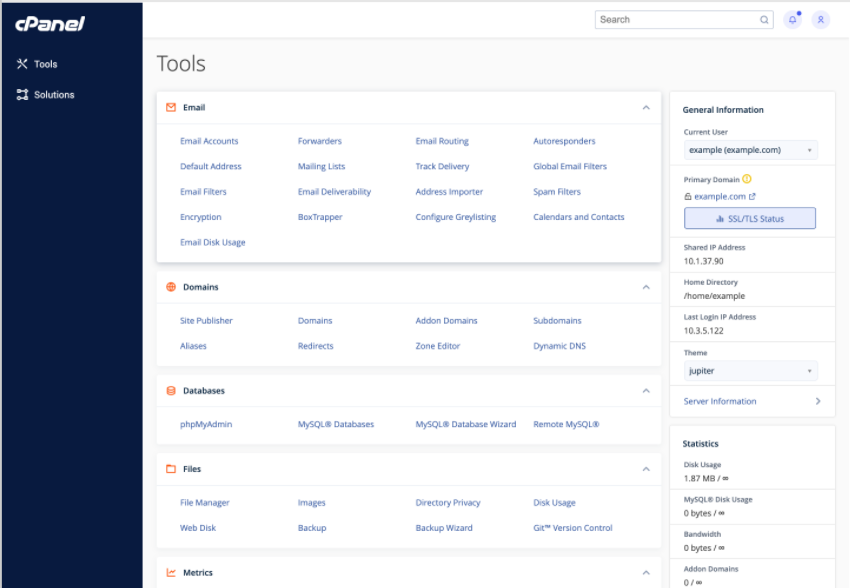Click the notifications bell icon
Image resolution: width=850 pixels, height=588 pixels.
coord(793,20)
